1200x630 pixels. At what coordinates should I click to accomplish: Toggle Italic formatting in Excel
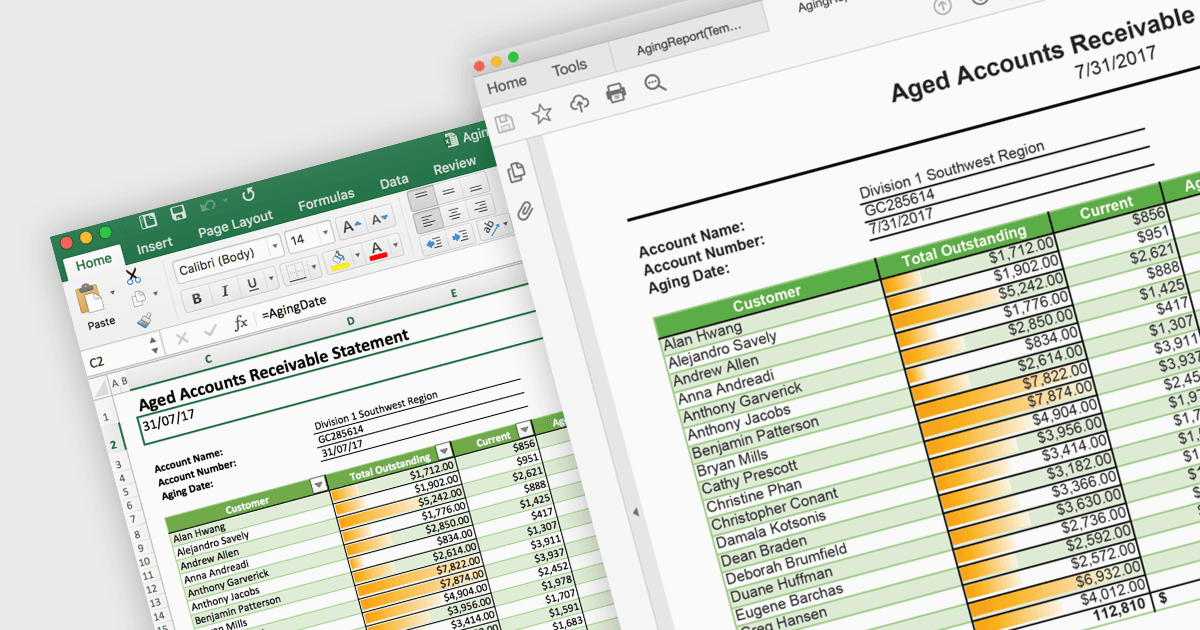pos(224,291)
